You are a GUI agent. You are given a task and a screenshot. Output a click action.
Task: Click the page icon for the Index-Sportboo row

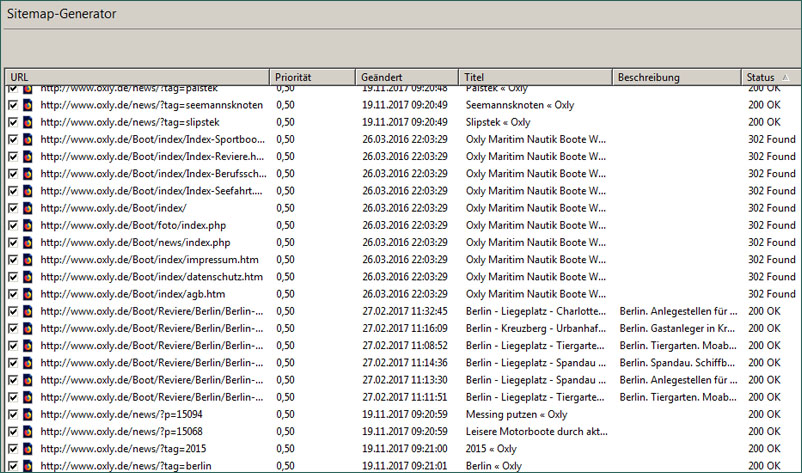tap(28, 139)
